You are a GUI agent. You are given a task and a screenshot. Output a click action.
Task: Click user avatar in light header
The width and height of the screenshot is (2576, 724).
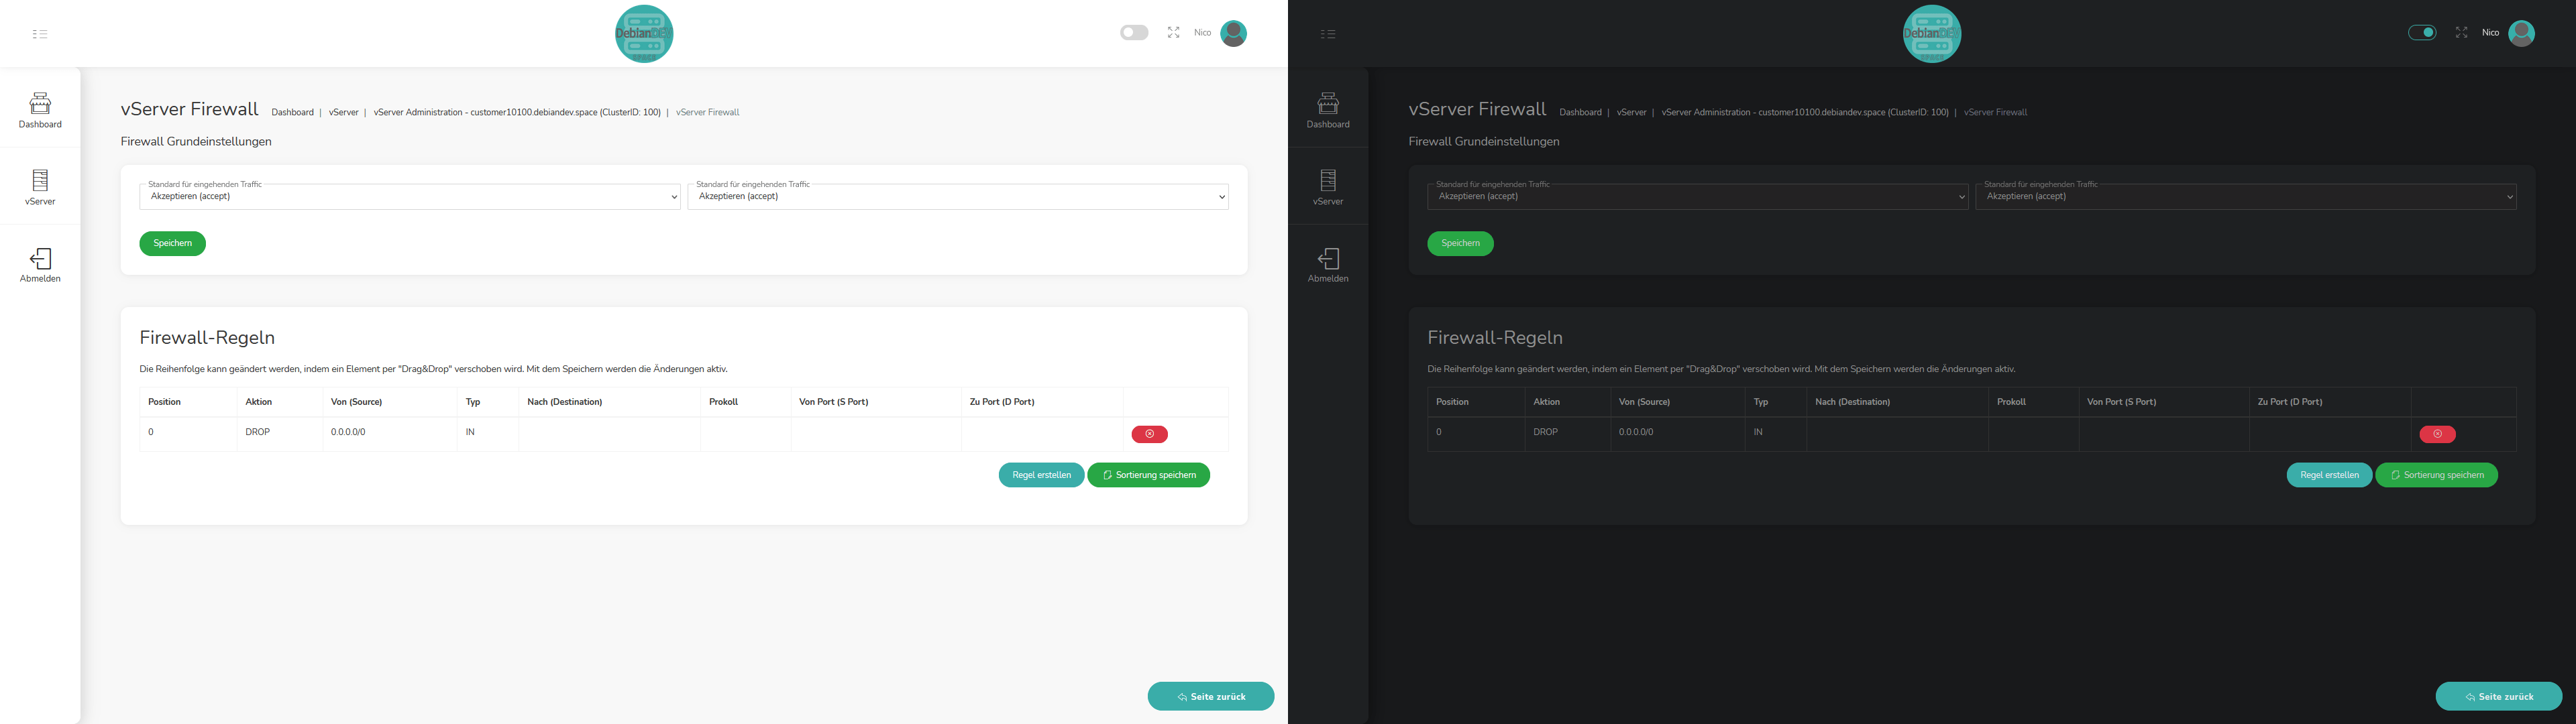[x=1233, y=33]
